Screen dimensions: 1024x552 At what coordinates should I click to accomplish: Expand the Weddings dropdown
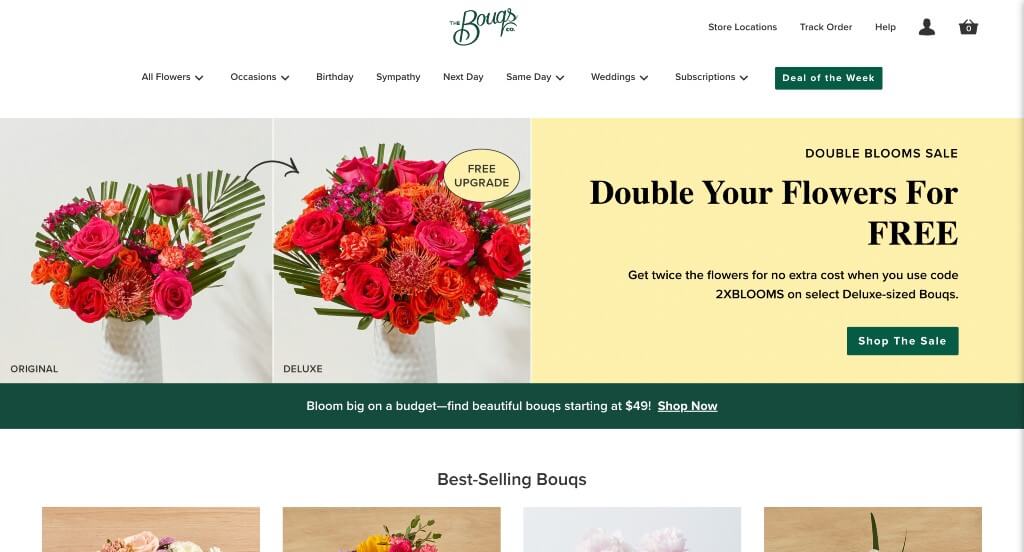619,77
